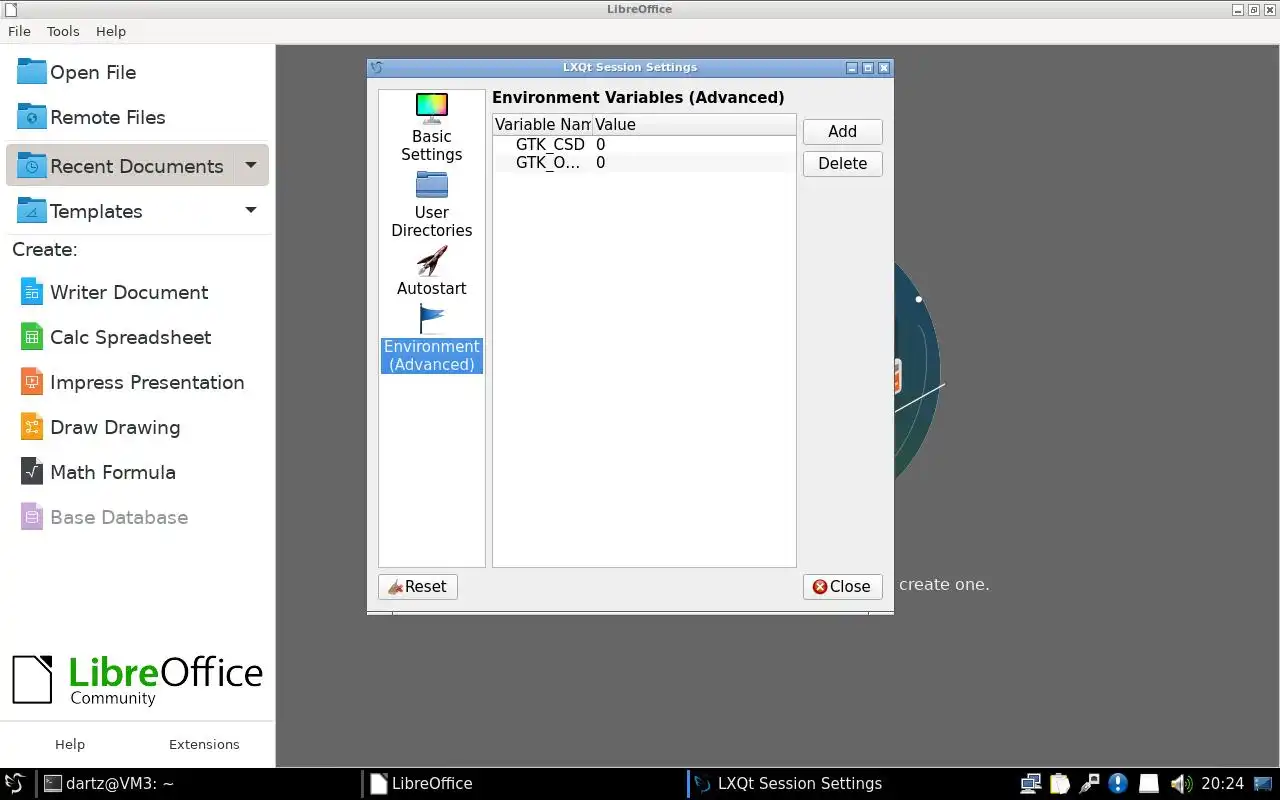The width and height of the screenshot is (1280, 800).
Task: Open Tools menu in LibreOffice
Action: [x=63, y=31]
